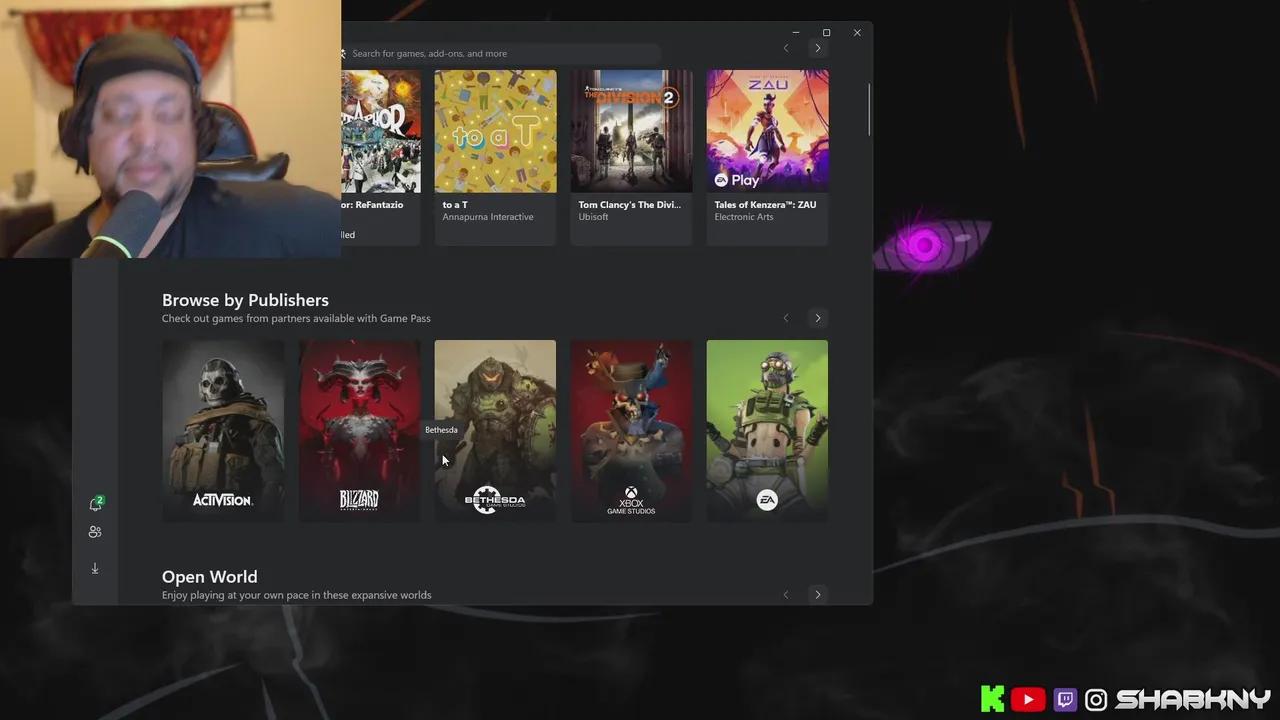Open the to a T game card
This screenshot has width=1280, height=720.
(x=495, y=157)
